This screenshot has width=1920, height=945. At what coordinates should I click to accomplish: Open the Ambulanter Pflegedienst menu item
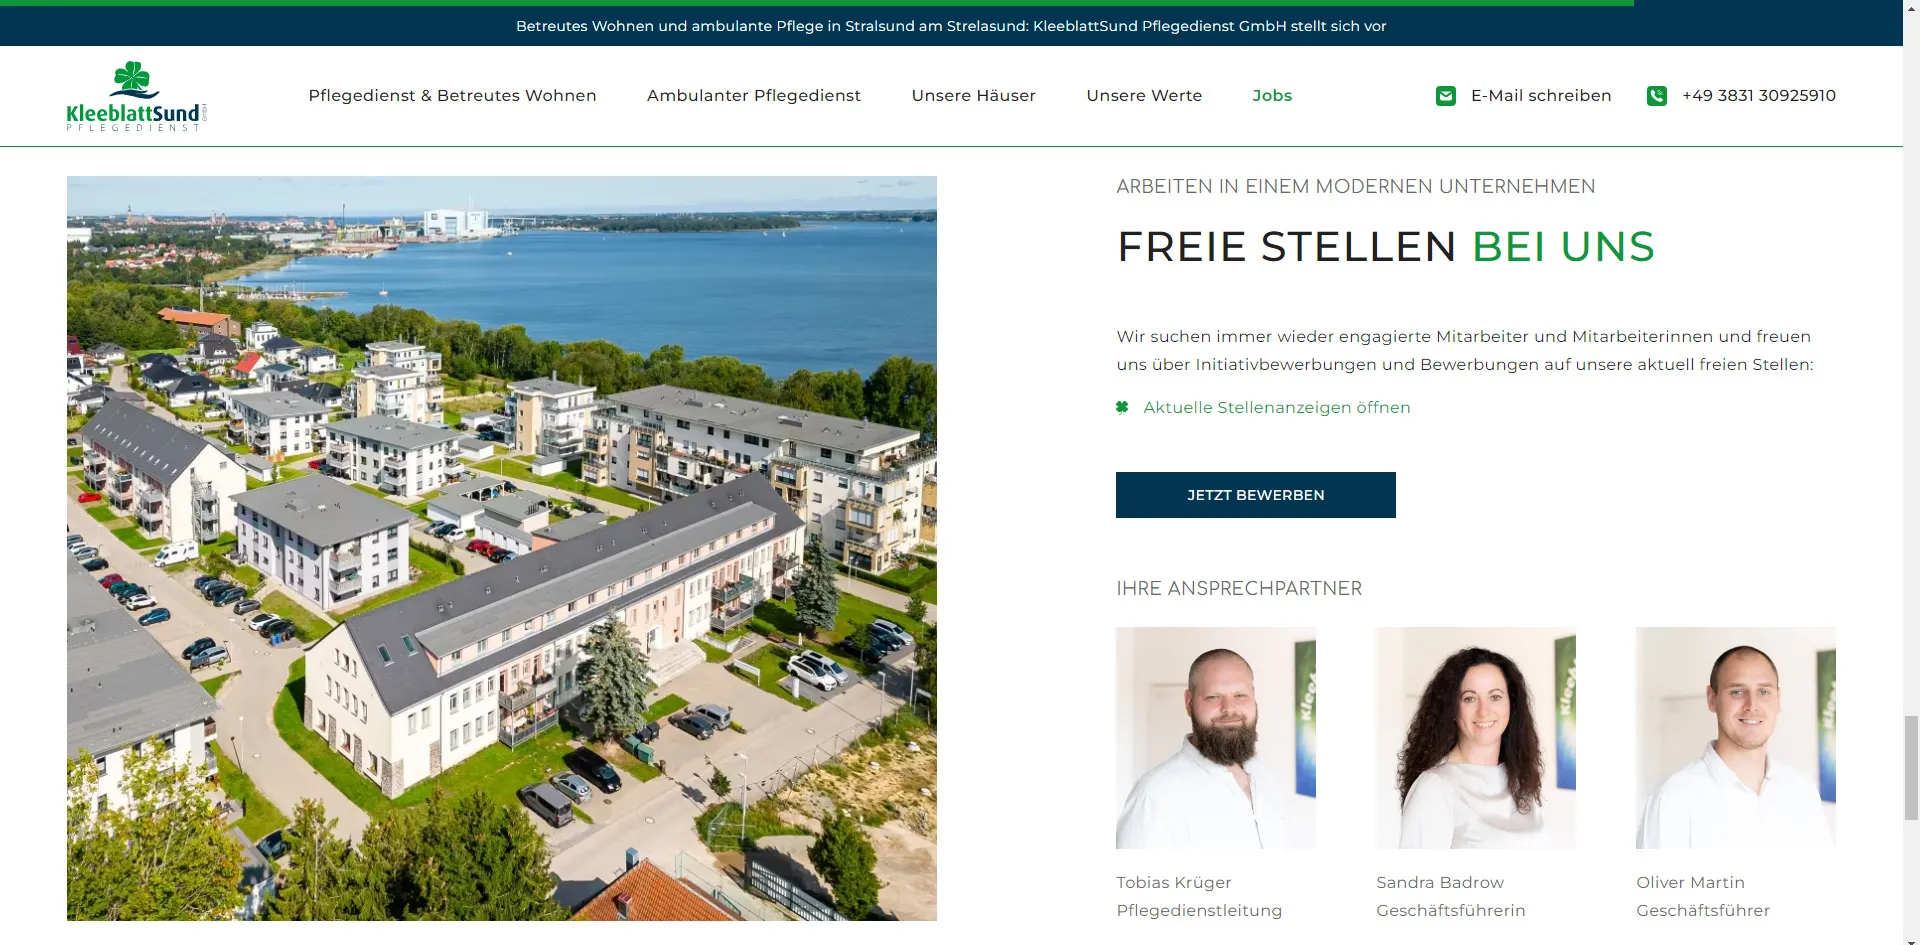[753, 95]
